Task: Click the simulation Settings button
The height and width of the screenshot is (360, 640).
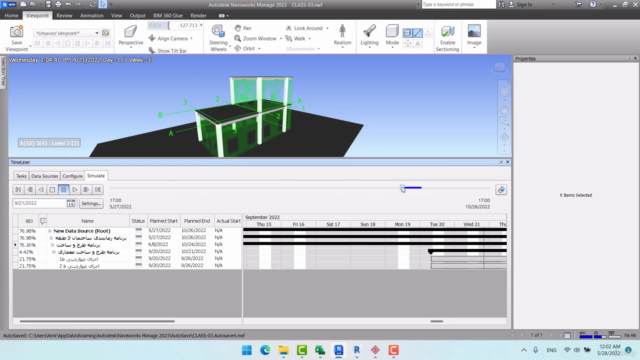Action: [x=91, y=203]
